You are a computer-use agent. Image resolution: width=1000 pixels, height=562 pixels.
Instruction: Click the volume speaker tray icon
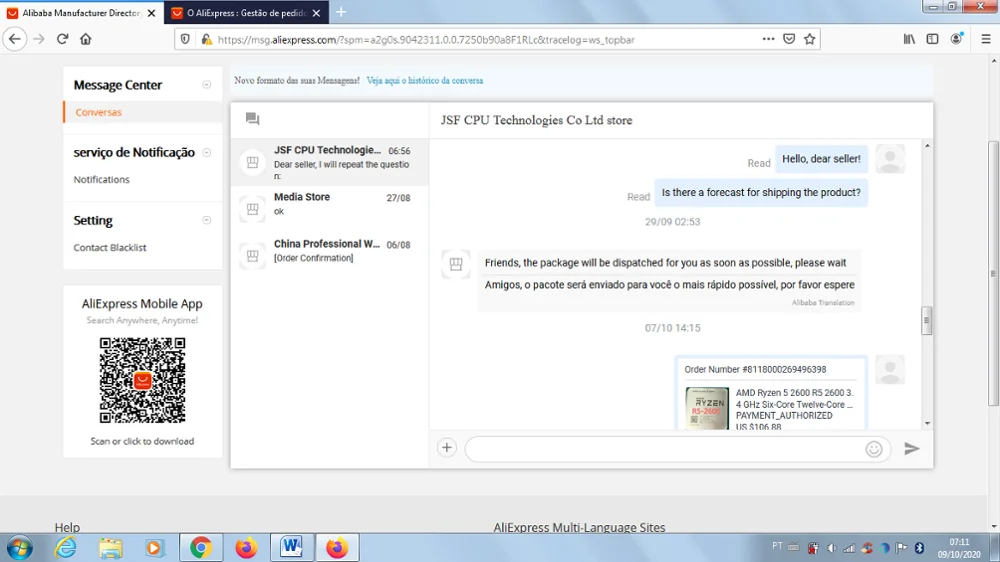[x=832, y=548]
